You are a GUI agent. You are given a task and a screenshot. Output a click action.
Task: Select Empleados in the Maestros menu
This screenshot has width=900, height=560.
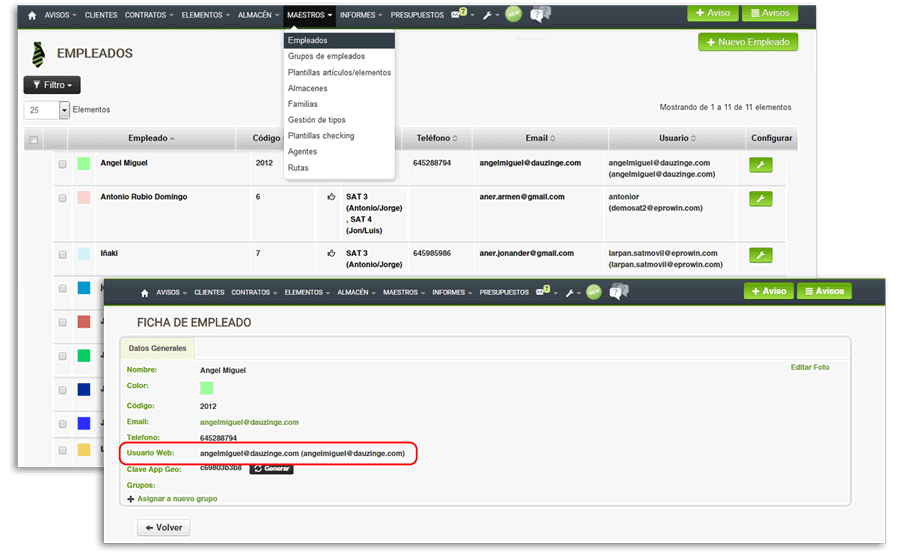pos(339,41)
